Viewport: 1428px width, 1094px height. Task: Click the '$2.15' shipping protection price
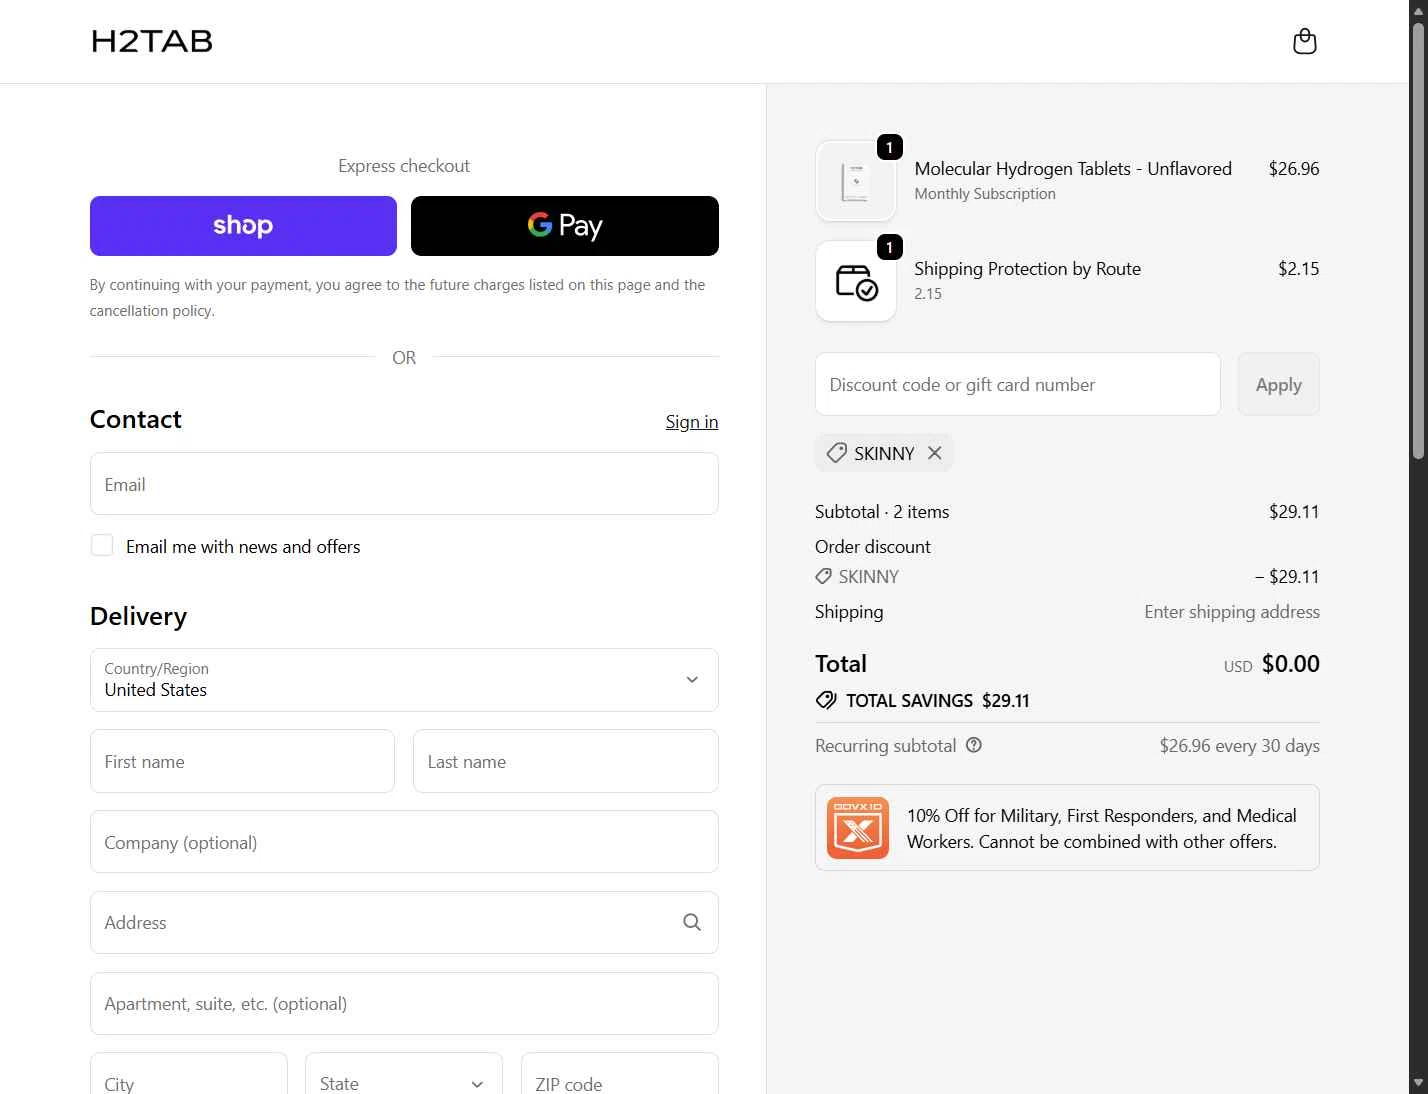tap(1299, 269)
